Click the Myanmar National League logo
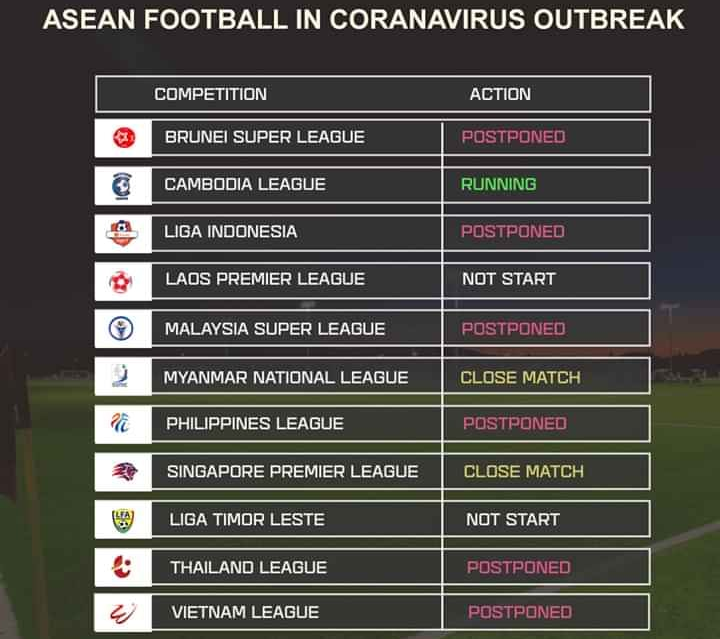The height and width of the screenshot is (639, 720). (x=122, y=376)
